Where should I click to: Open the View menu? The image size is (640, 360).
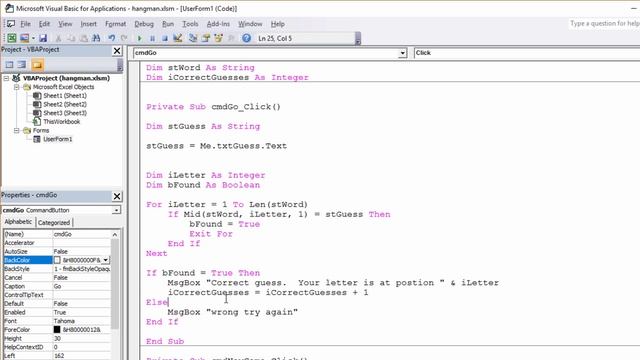pos(65,24)
